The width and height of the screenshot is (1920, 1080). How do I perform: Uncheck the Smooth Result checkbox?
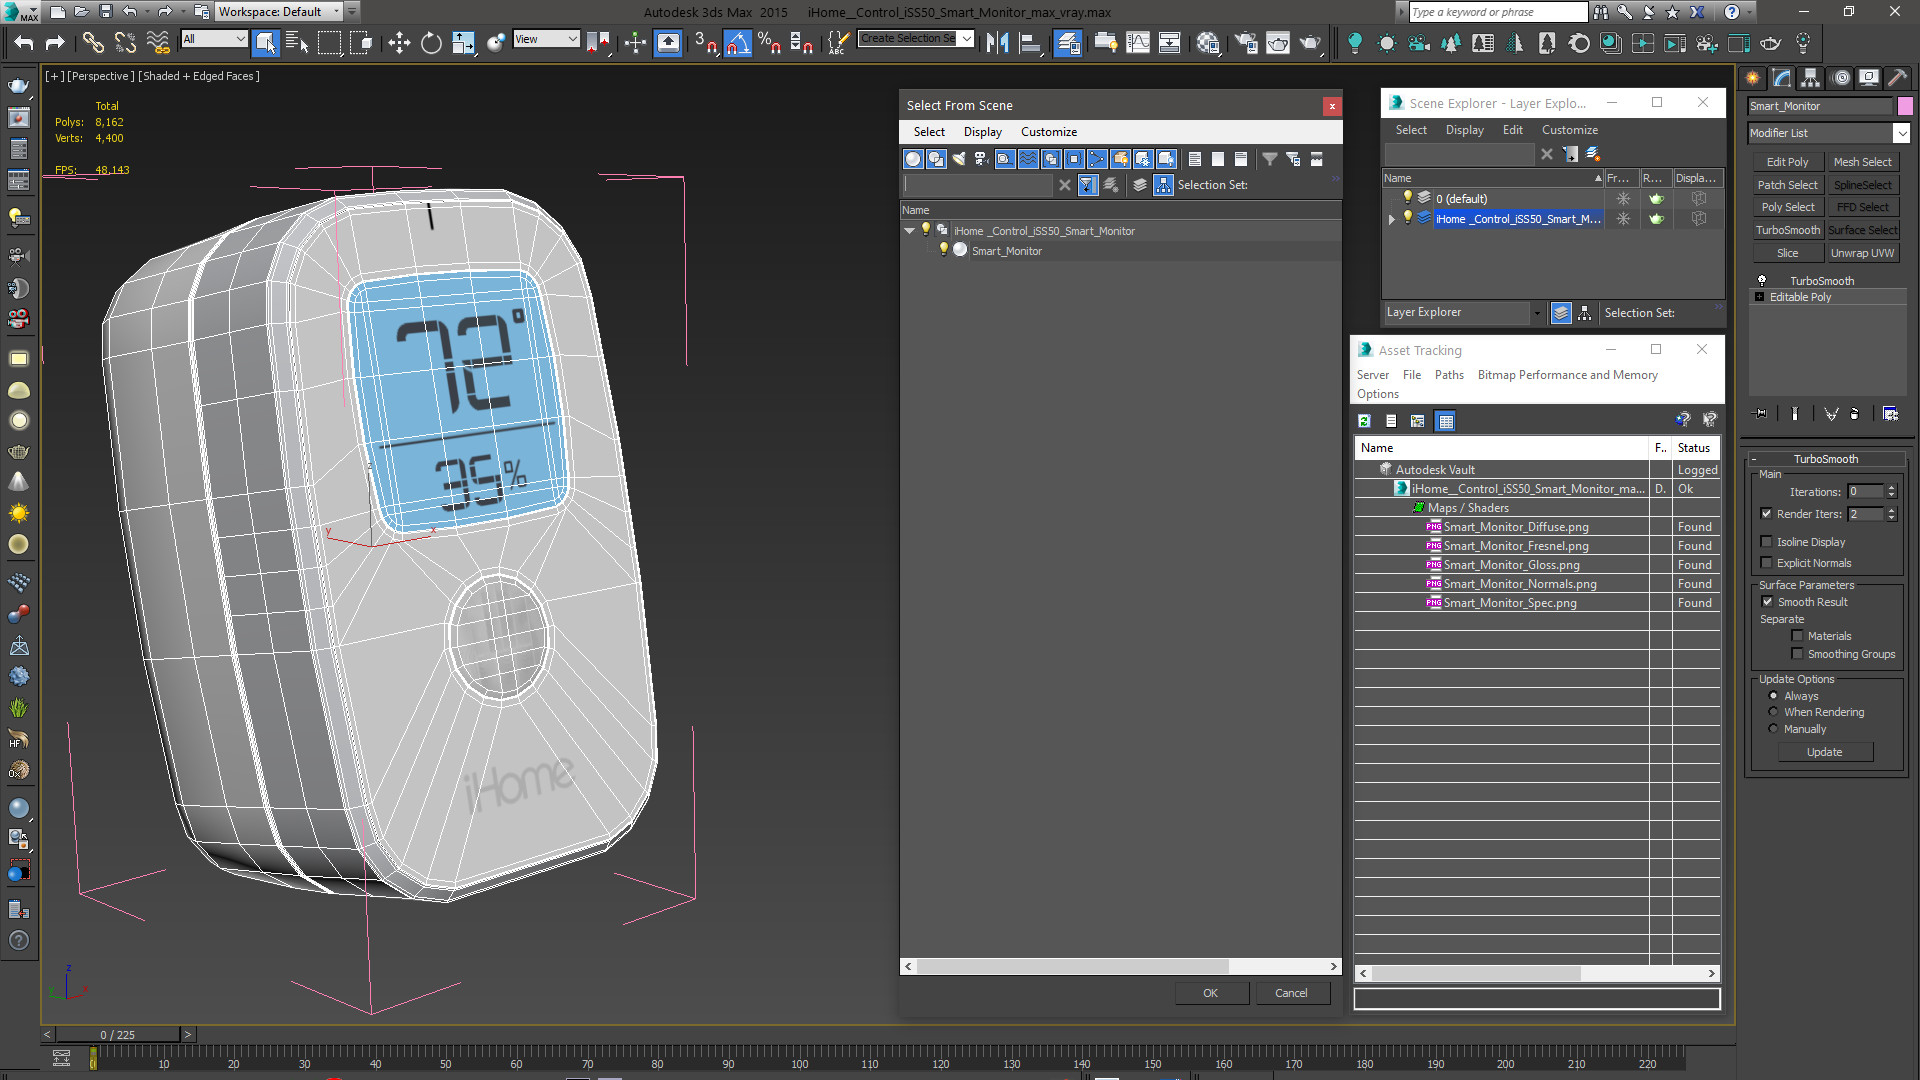(1767, 602)
